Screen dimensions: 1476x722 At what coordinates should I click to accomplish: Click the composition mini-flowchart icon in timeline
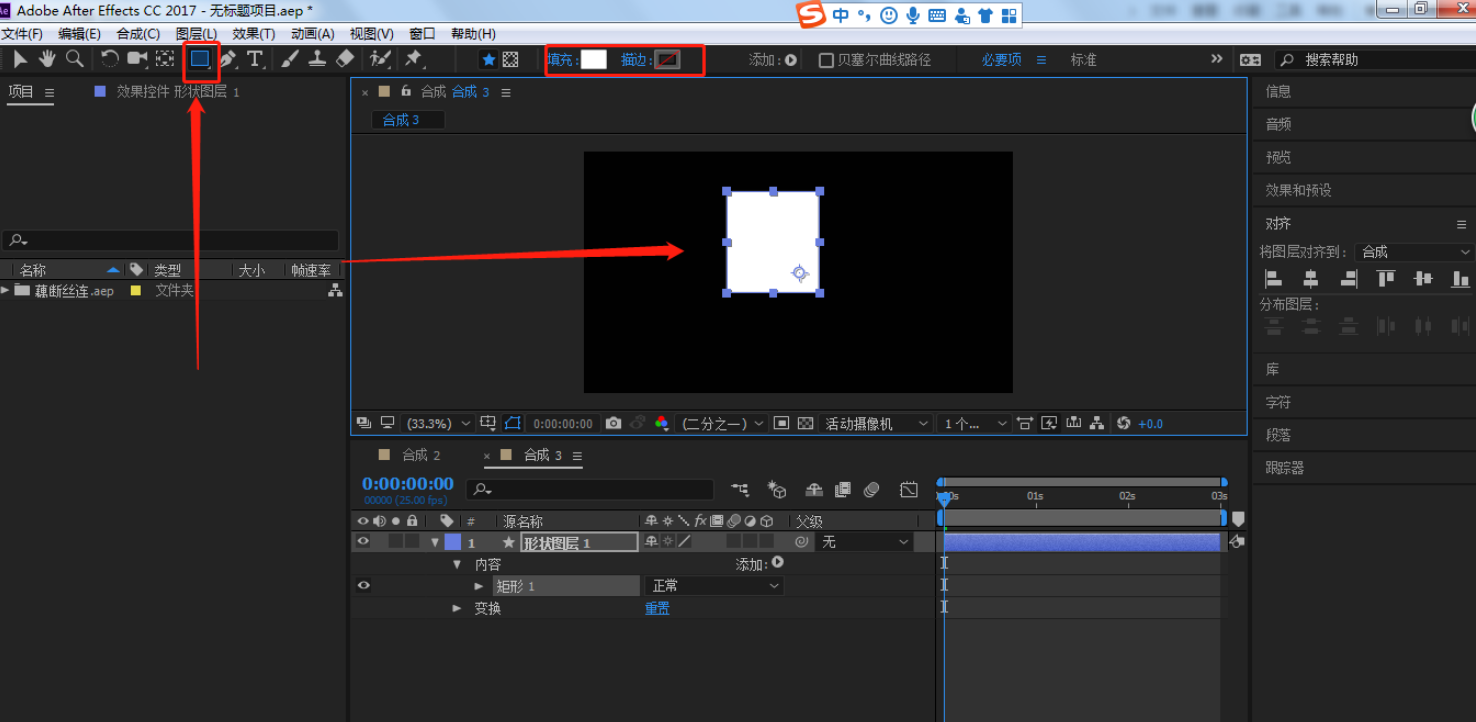tap(740, 490)
